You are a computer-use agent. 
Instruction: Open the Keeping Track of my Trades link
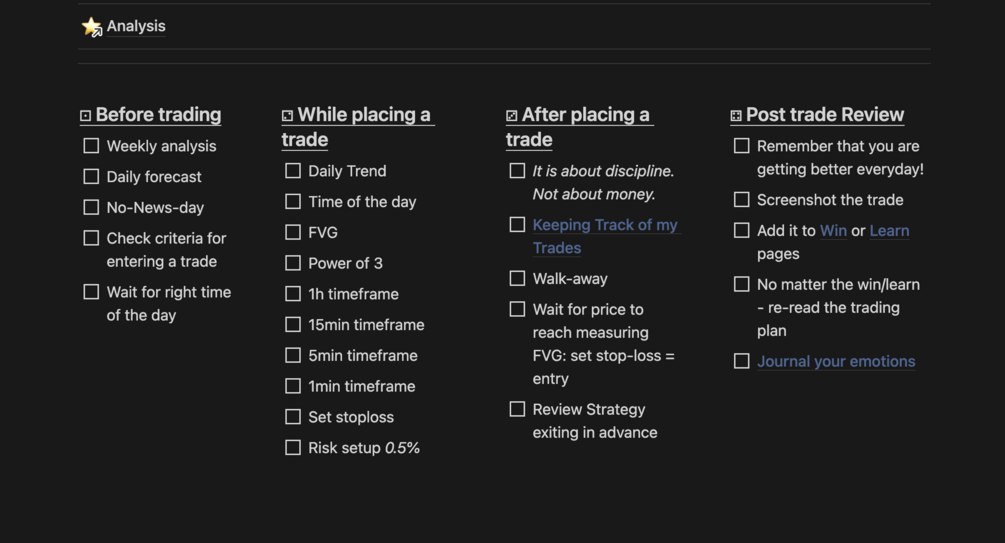604,226
